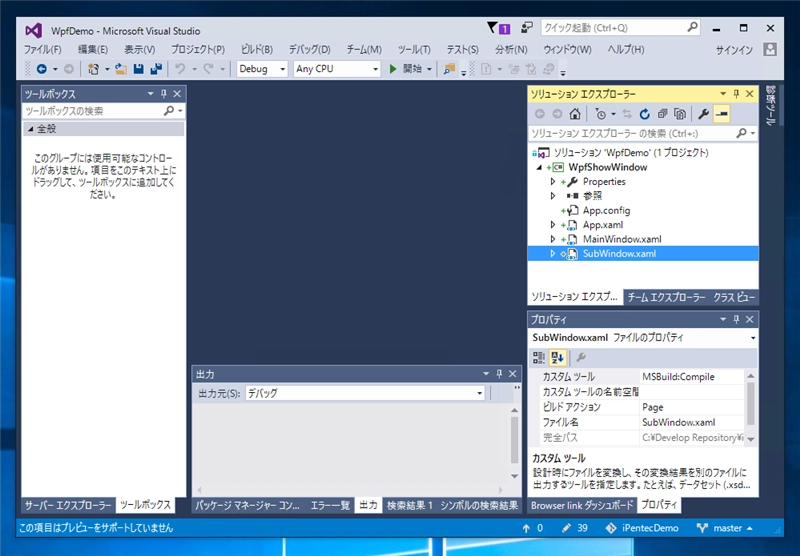This screenshot has height=556, width=800.
Task: Open the ビルド(B) menu
Action: pos(257,49)
